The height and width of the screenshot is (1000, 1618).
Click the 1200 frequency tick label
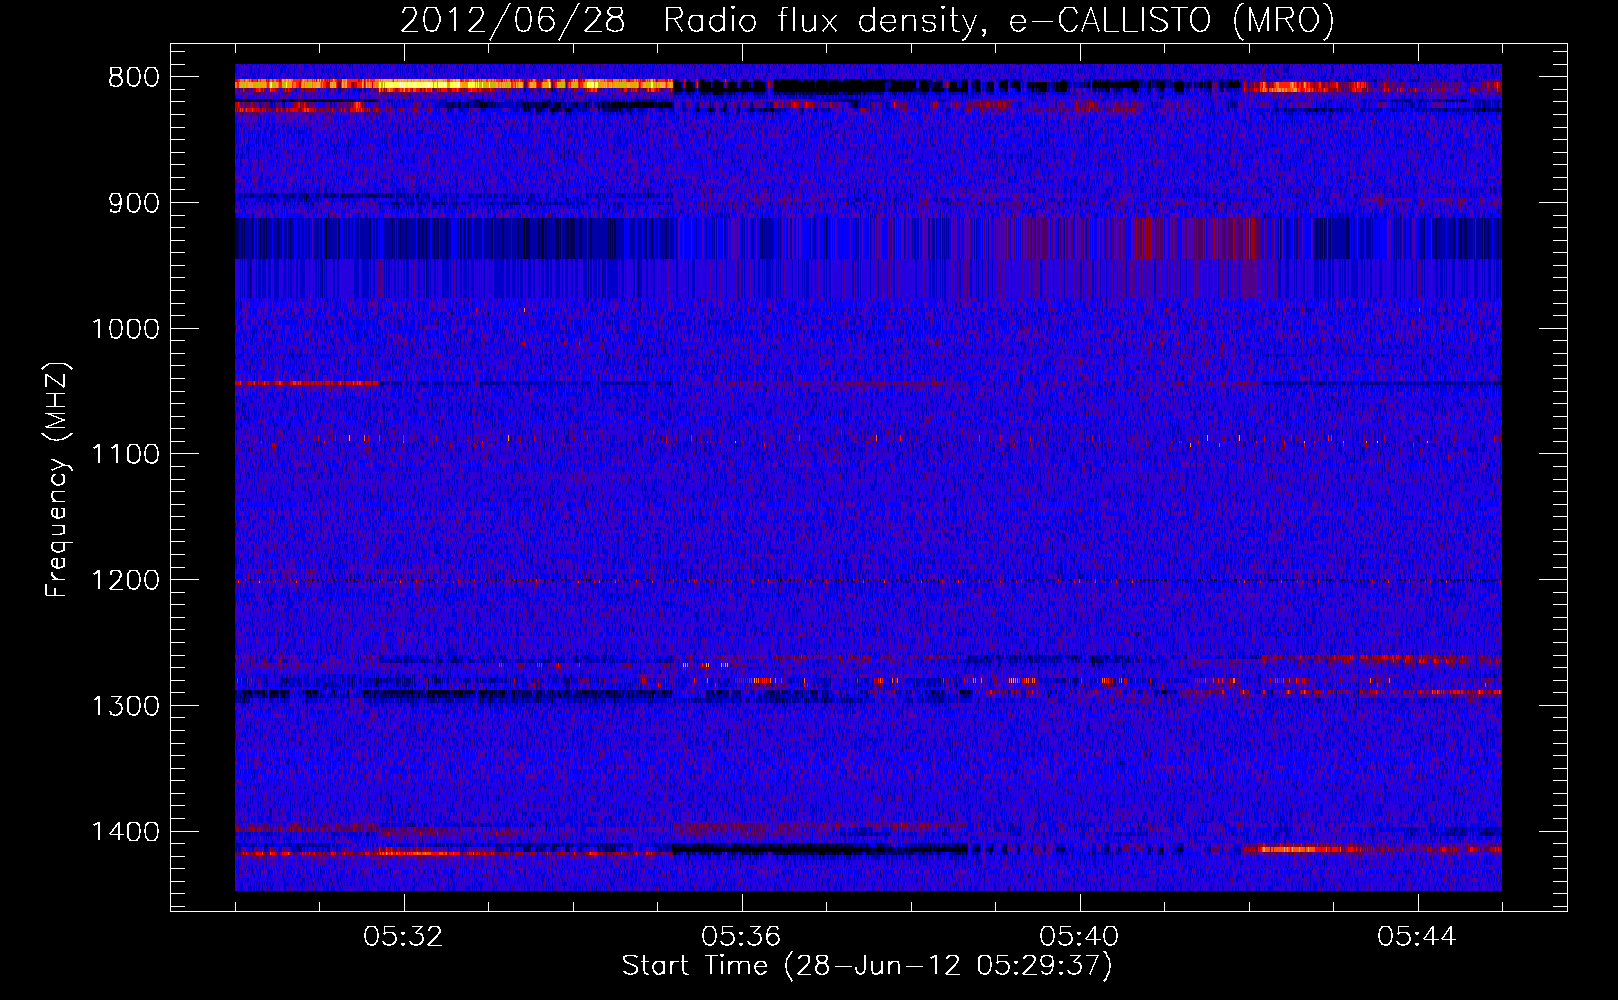coord(125,581)
